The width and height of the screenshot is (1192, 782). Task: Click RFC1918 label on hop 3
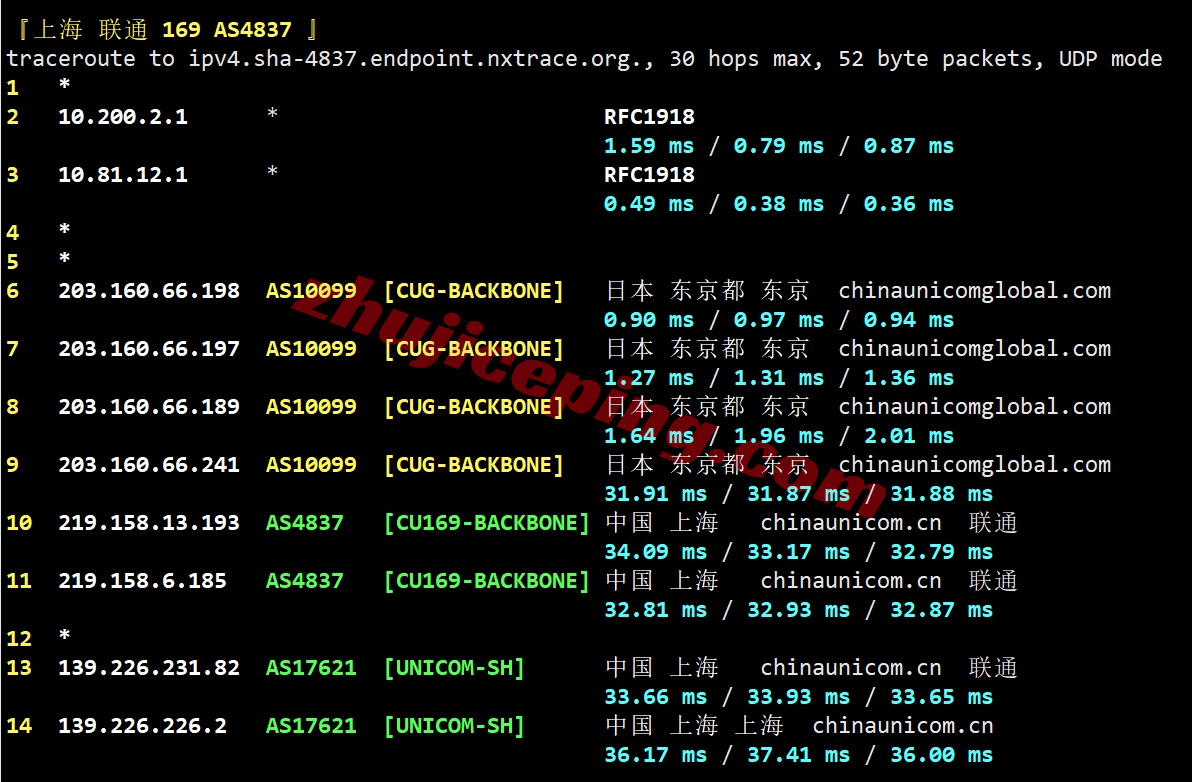[x=649, y=175]
